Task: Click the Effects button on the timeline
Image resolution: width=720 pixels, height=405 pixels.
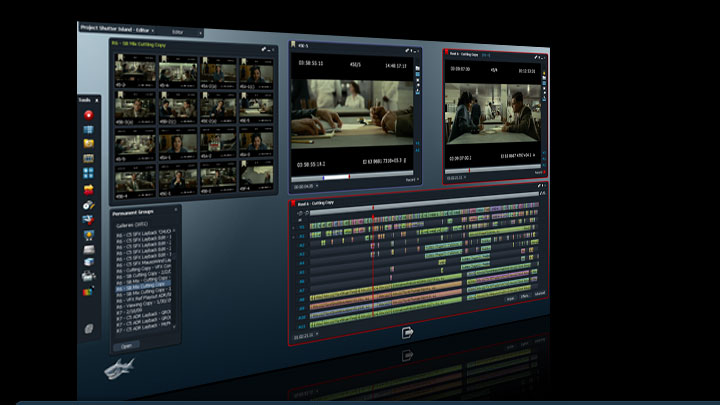Action: point(525,296)
